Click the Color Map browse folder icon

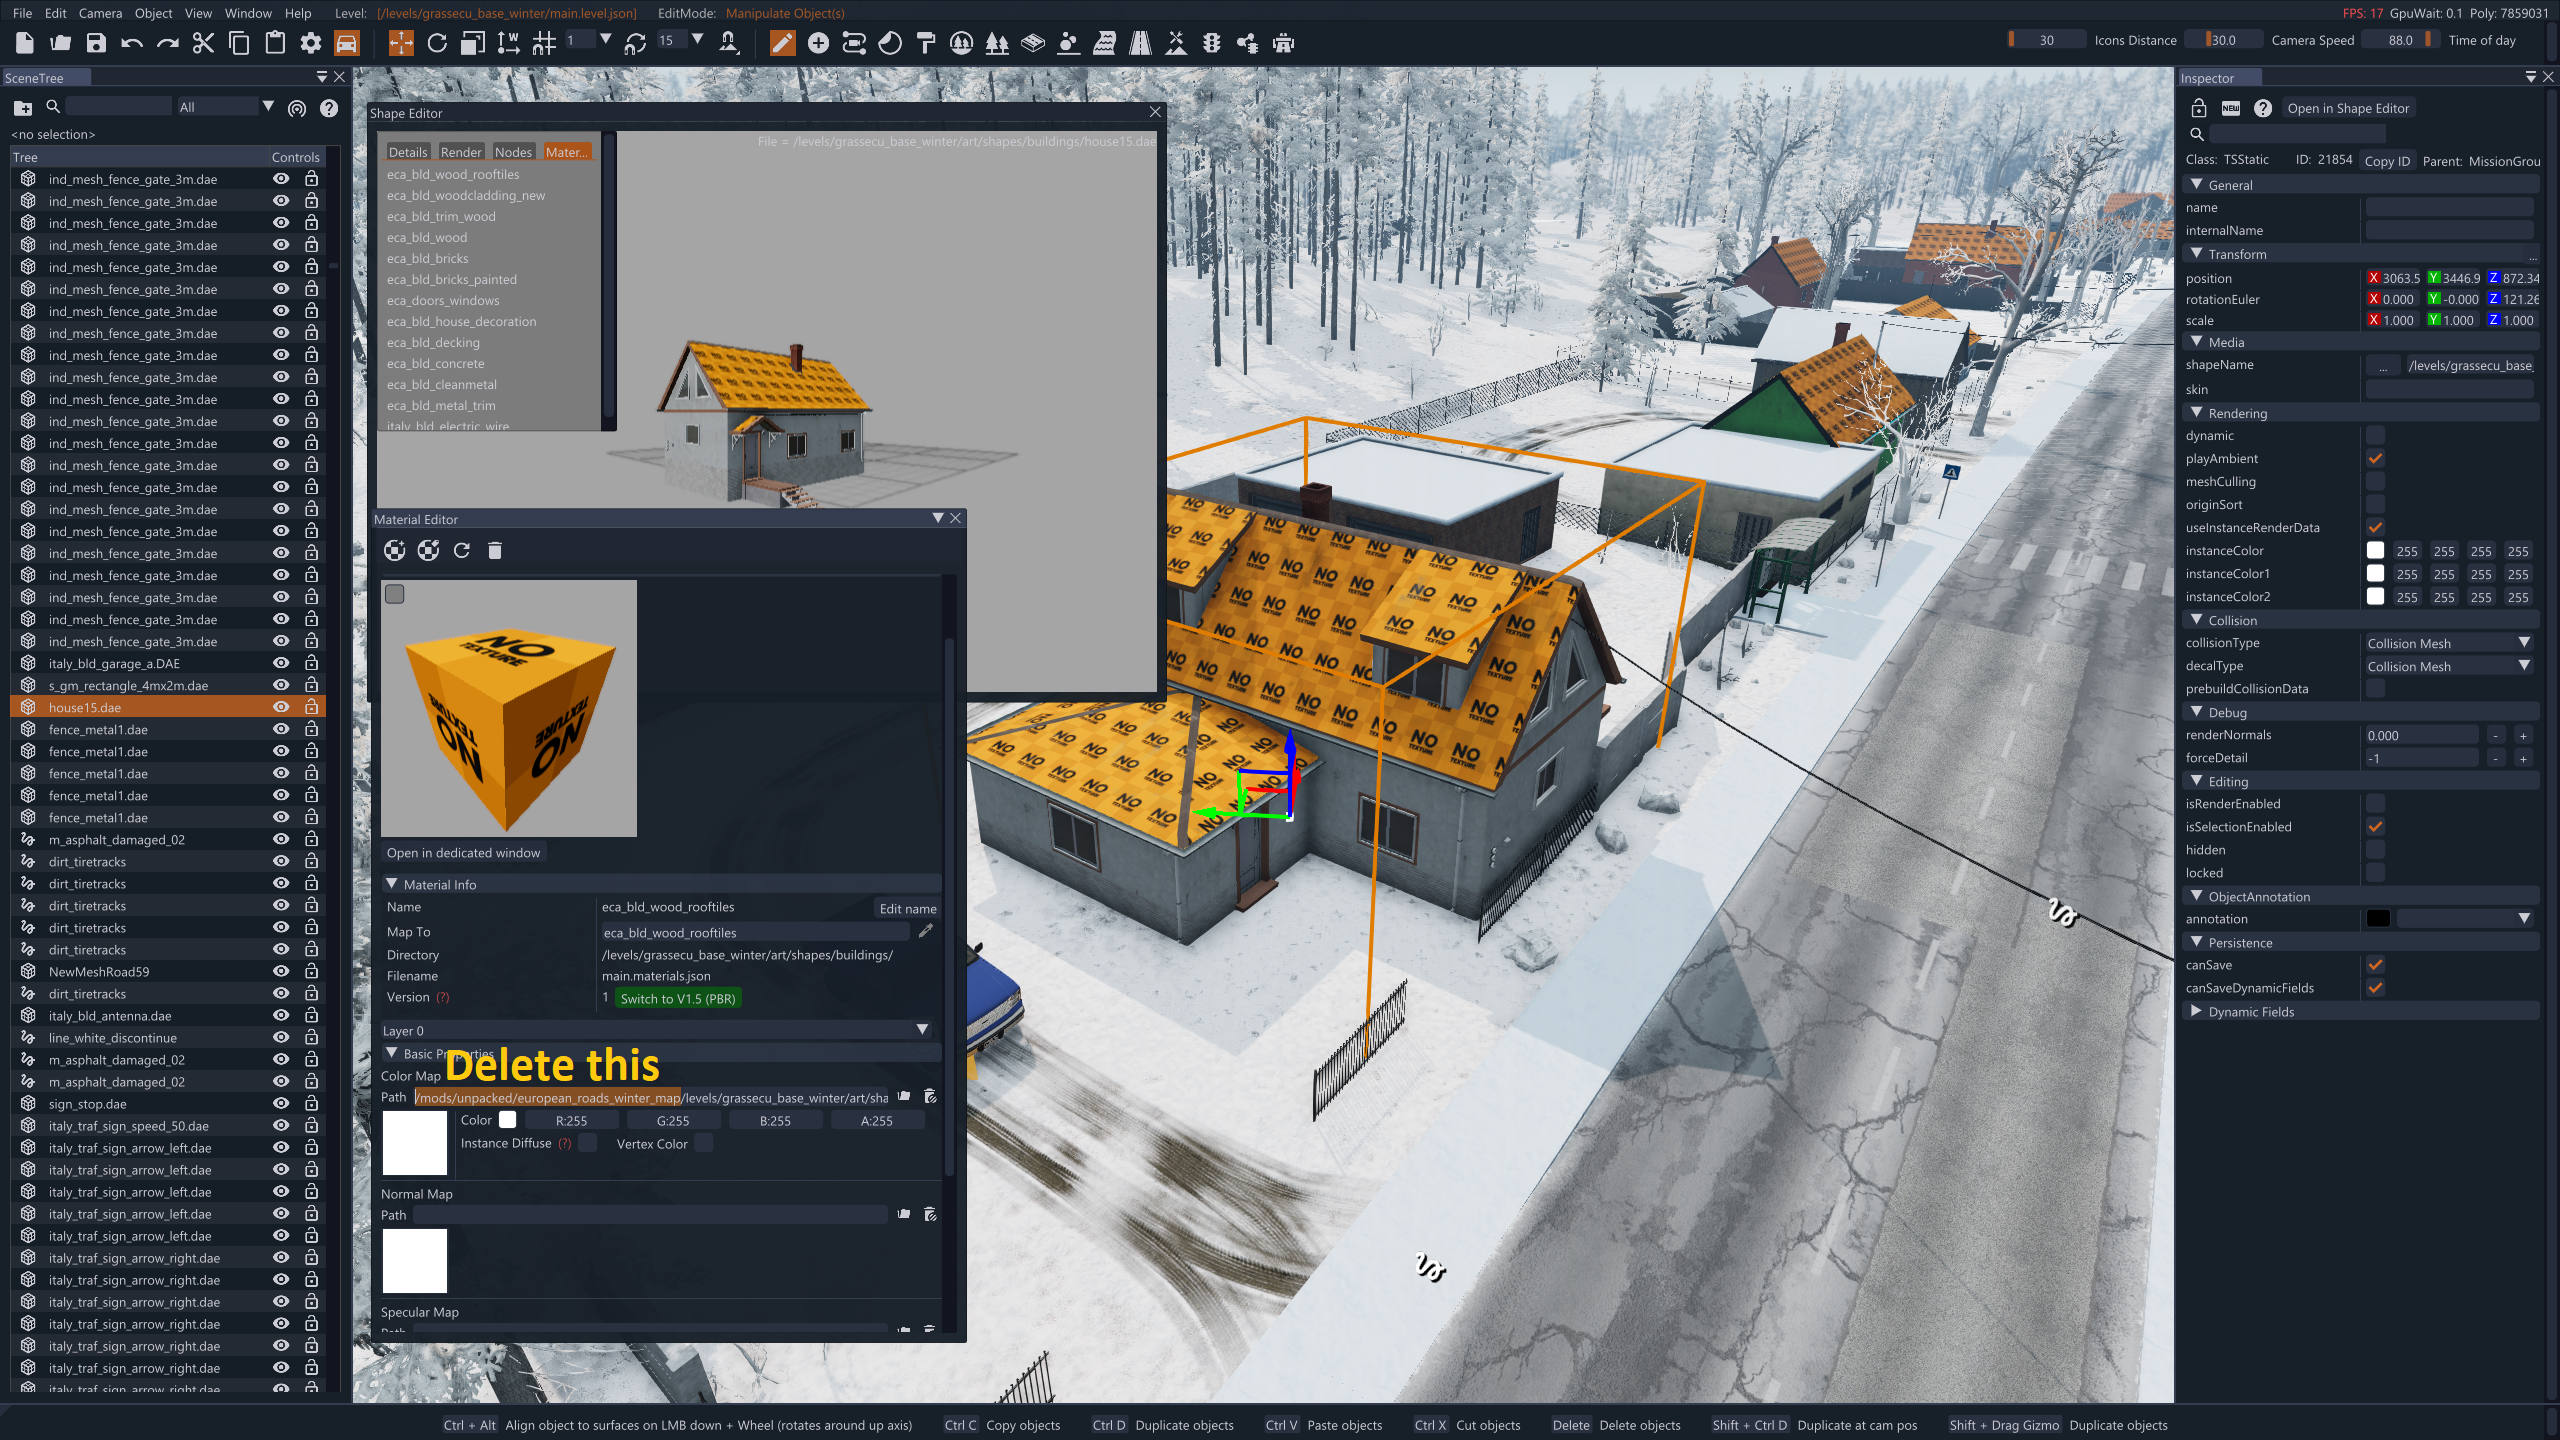tap(904, 1097)
